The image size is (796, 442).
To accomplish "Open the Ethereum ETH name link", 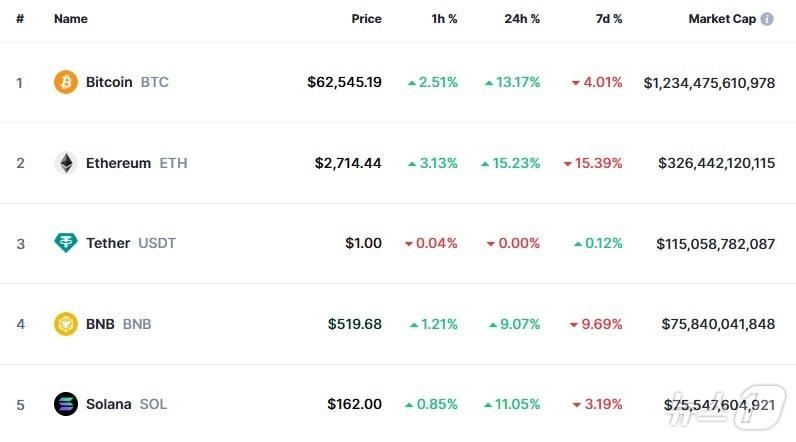I will click(136, 163).
